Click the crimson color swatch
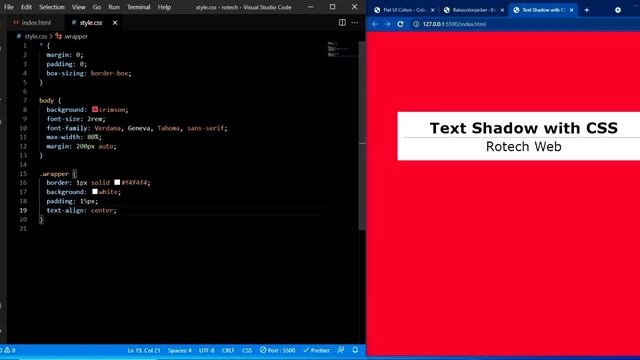Viewport: 640px width, 360px height. (x=95, y=109)
